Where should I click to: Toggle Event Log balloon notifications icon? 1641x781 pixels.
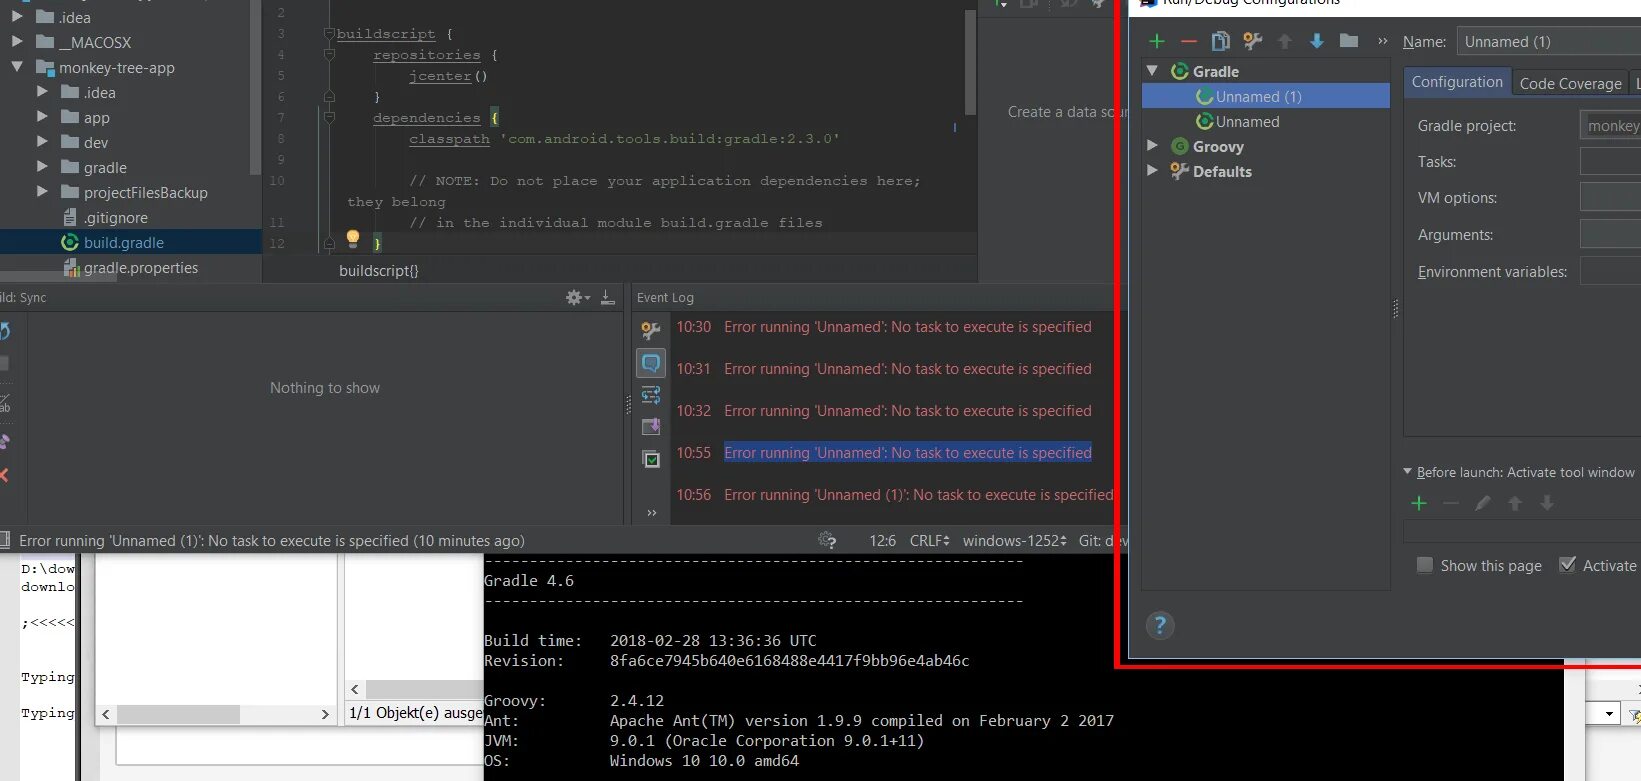pos(651,363)
